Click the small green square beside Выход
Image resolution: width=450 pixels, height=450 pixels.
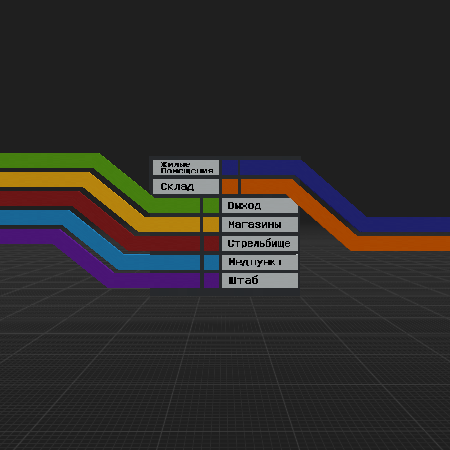211,205
